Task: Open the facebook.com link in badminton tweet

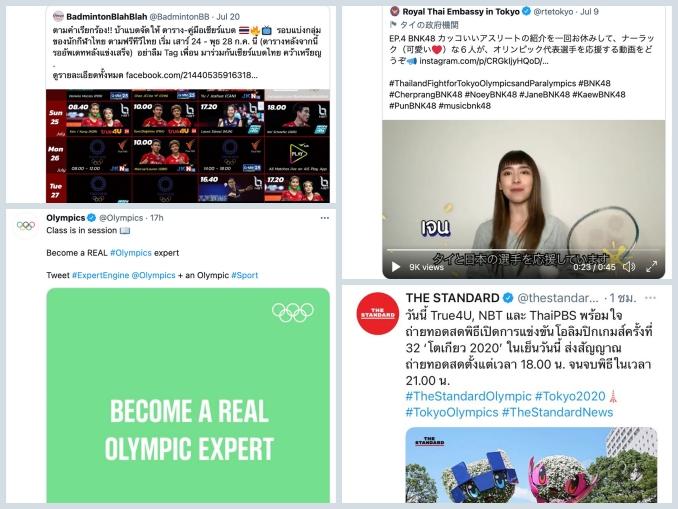Action: point(192,75)
